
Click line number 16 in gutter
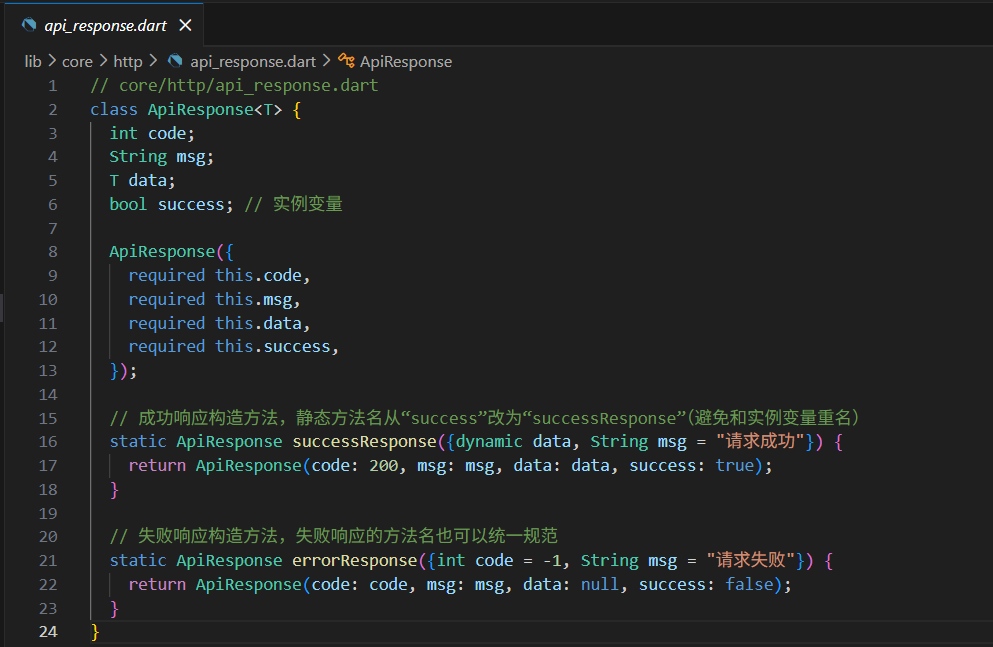click(x=48, y=442)
